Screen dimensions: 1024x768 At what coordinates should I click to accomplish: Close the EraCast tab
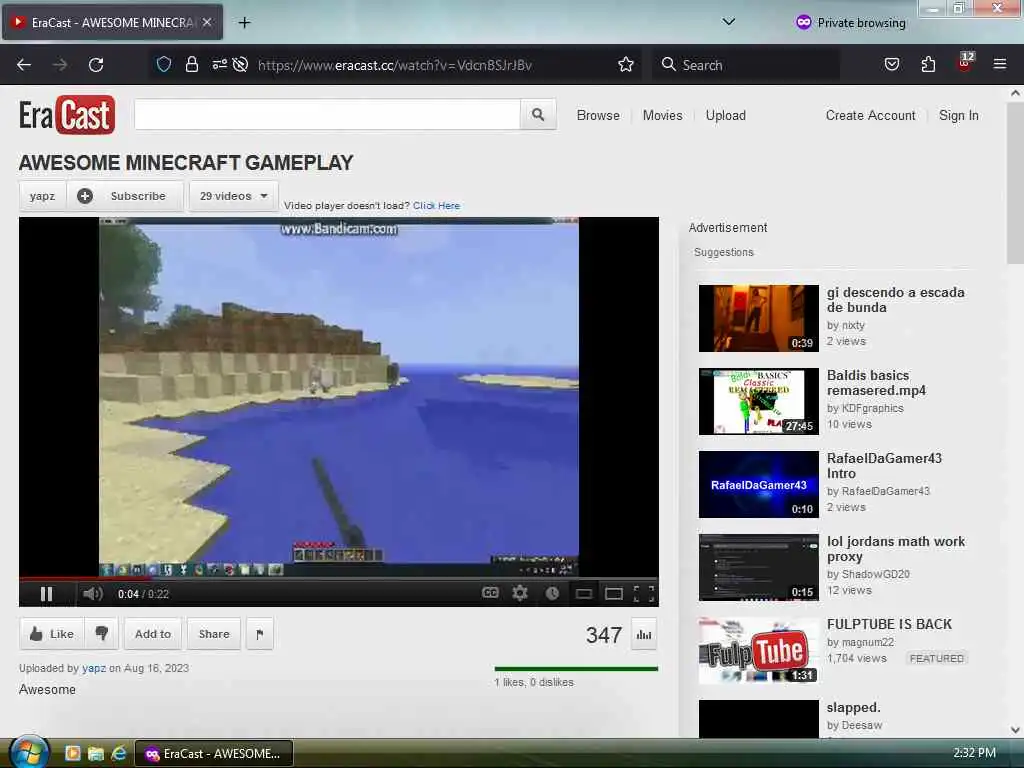tap(207, 22)
